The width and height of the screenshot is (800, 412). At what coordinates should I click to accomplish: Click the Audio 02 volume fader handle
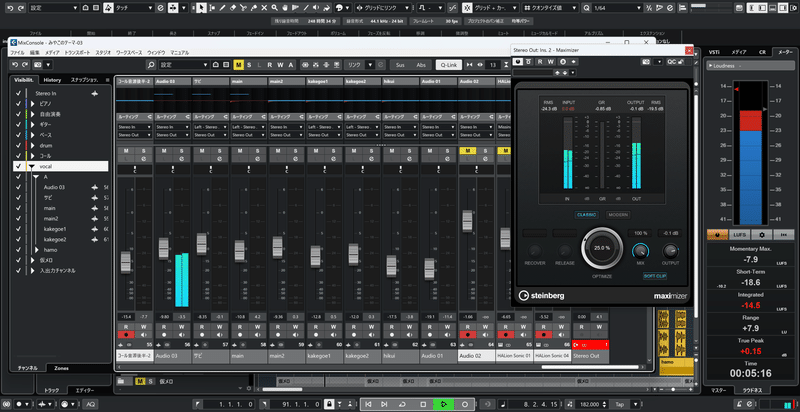pos(467,221)
